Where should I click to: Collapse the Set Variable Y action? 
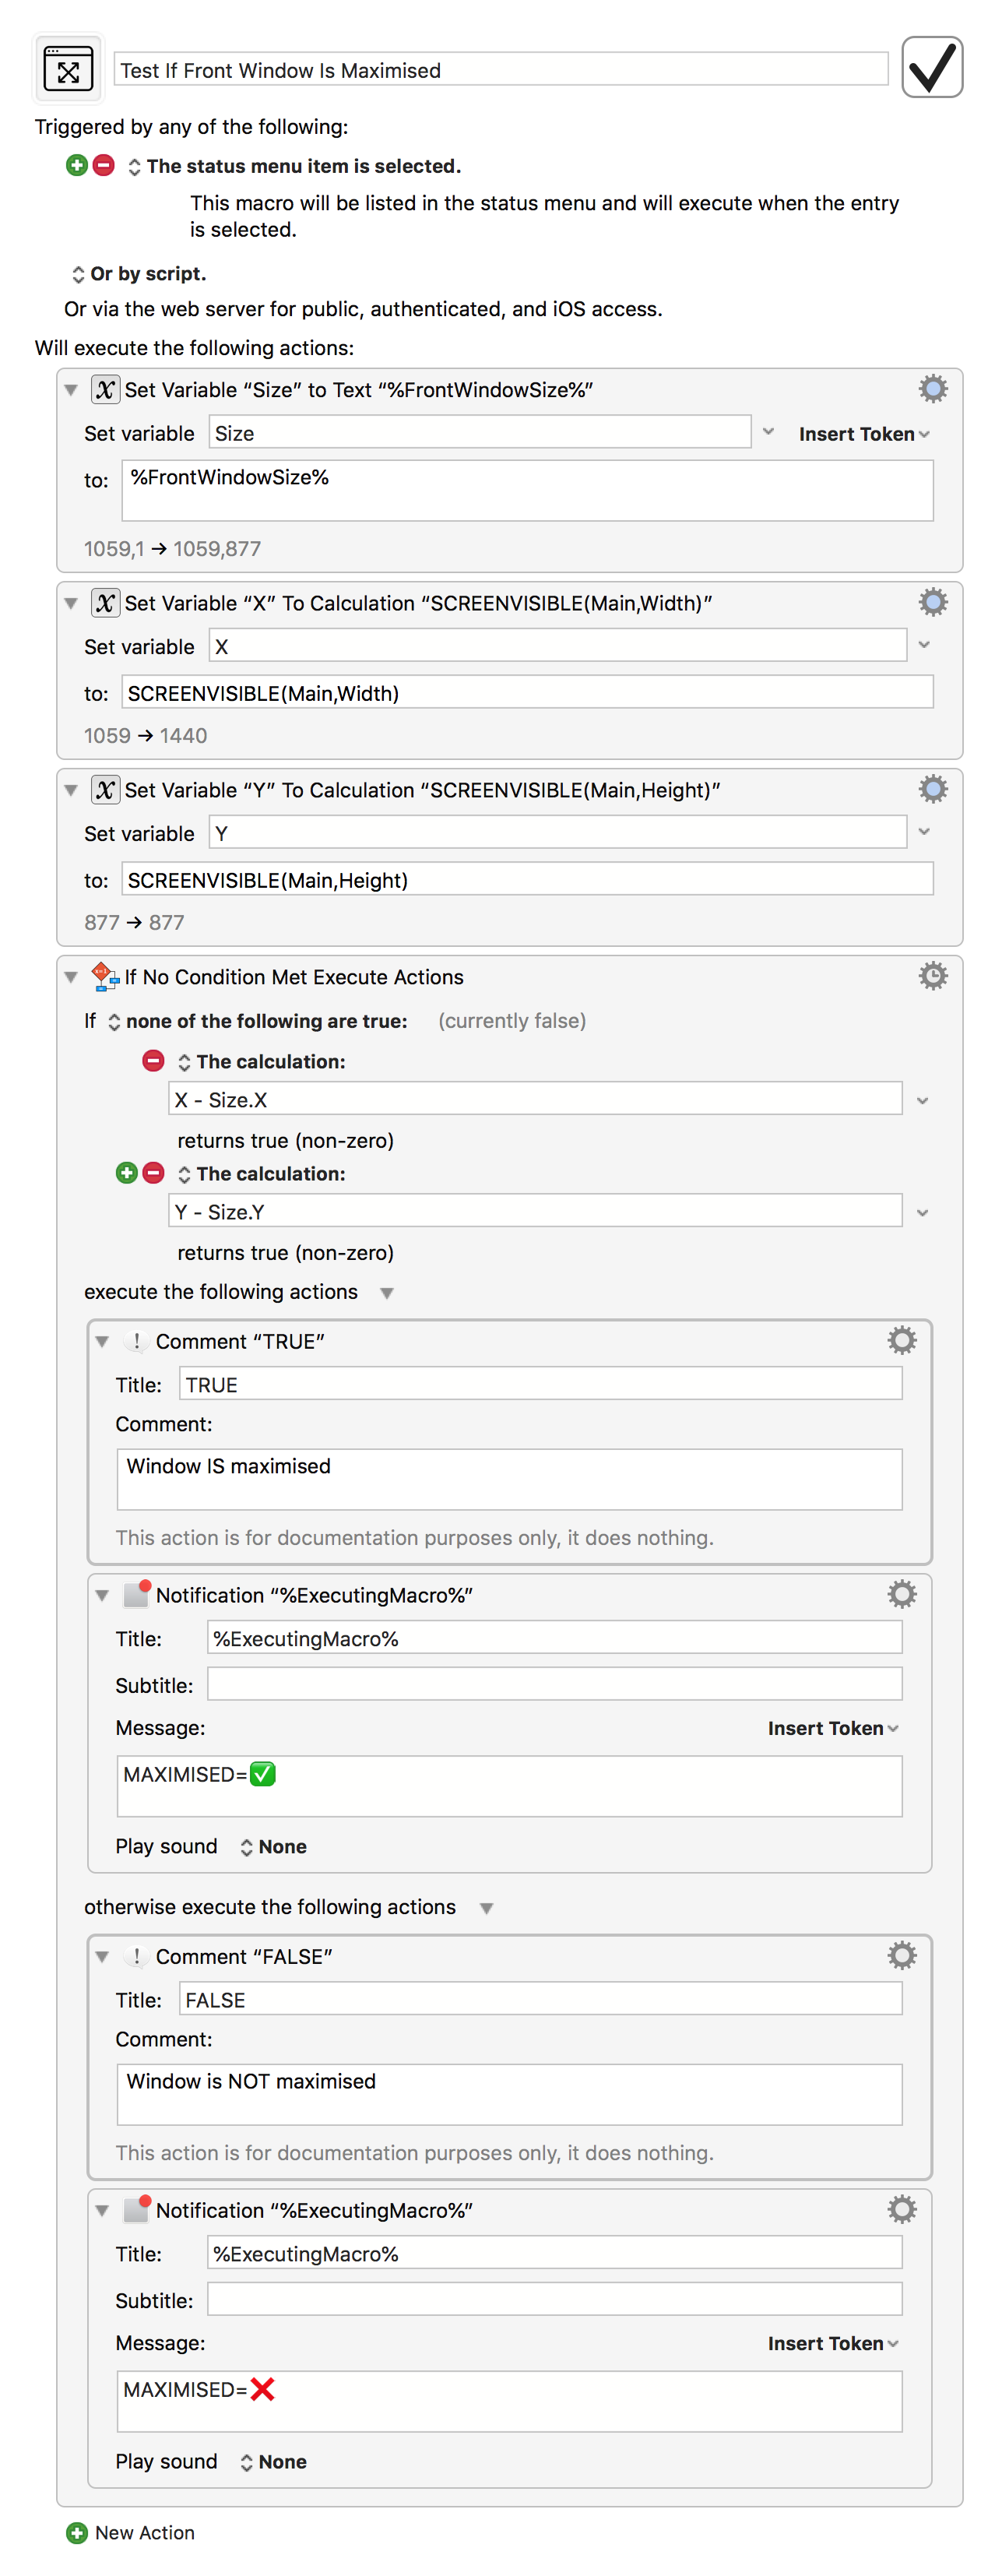(x=71, y=790)
